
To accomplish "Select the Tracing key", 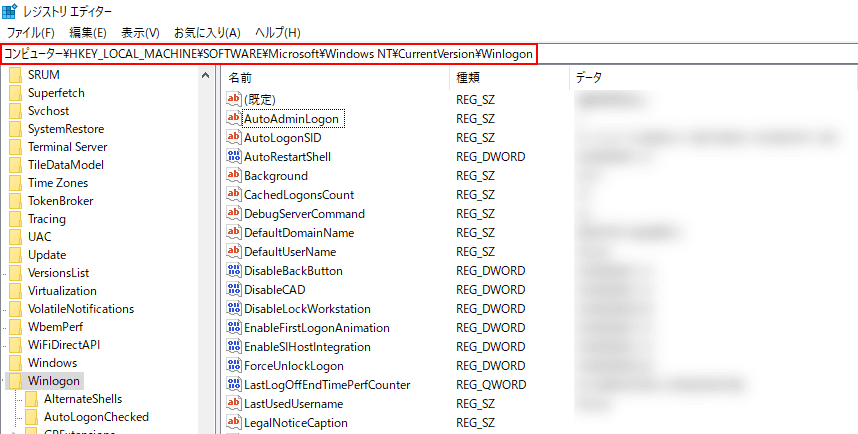I will tap(47, 219).
